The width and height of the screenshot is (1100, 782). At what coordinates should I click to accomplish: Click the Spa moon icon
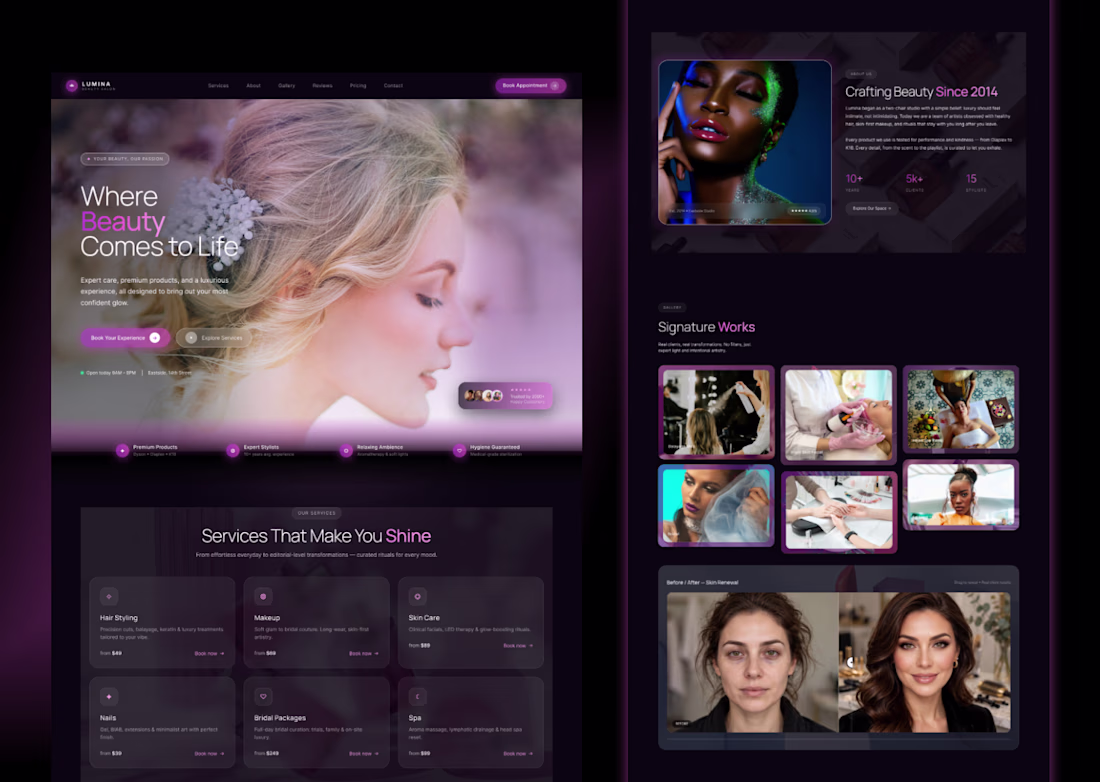coord(417,696)
